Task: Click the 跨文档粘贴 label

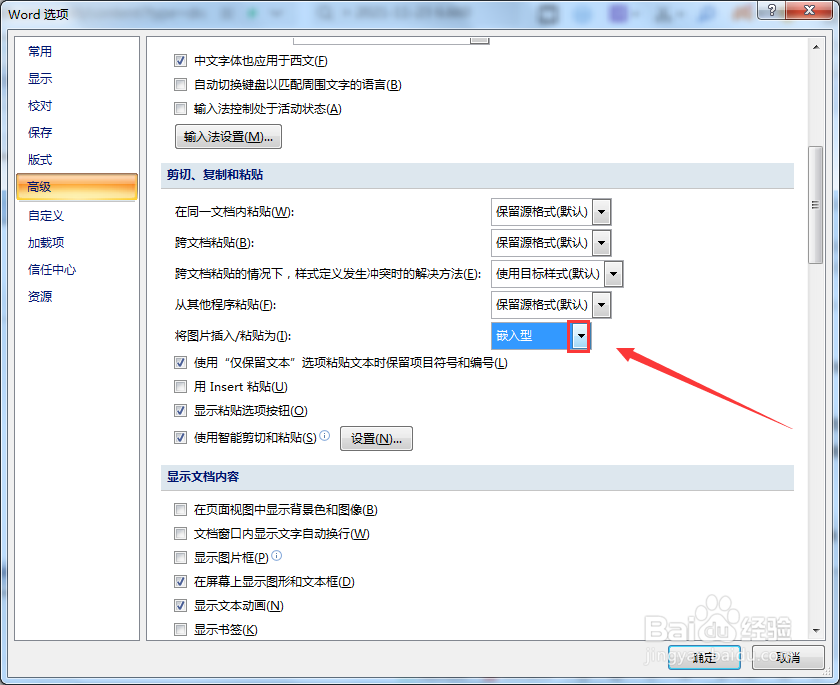Action: point(214,243)
